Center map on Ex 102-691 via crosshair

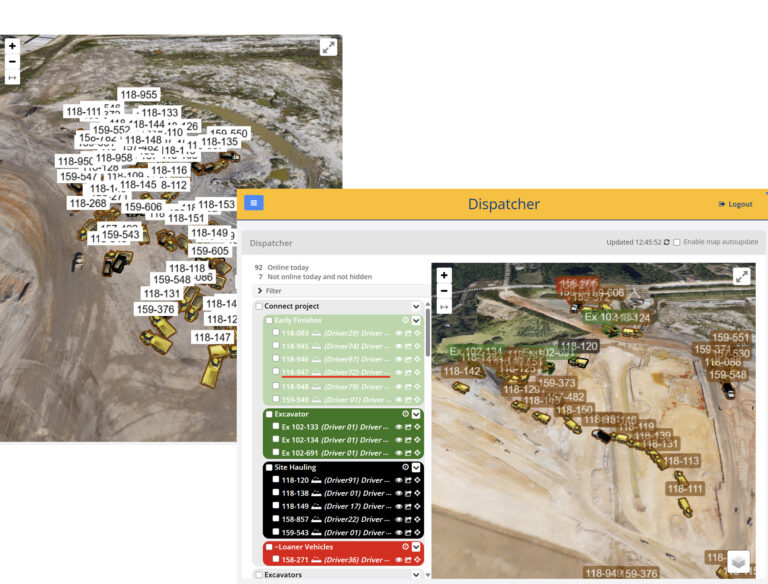coord(417,453)
